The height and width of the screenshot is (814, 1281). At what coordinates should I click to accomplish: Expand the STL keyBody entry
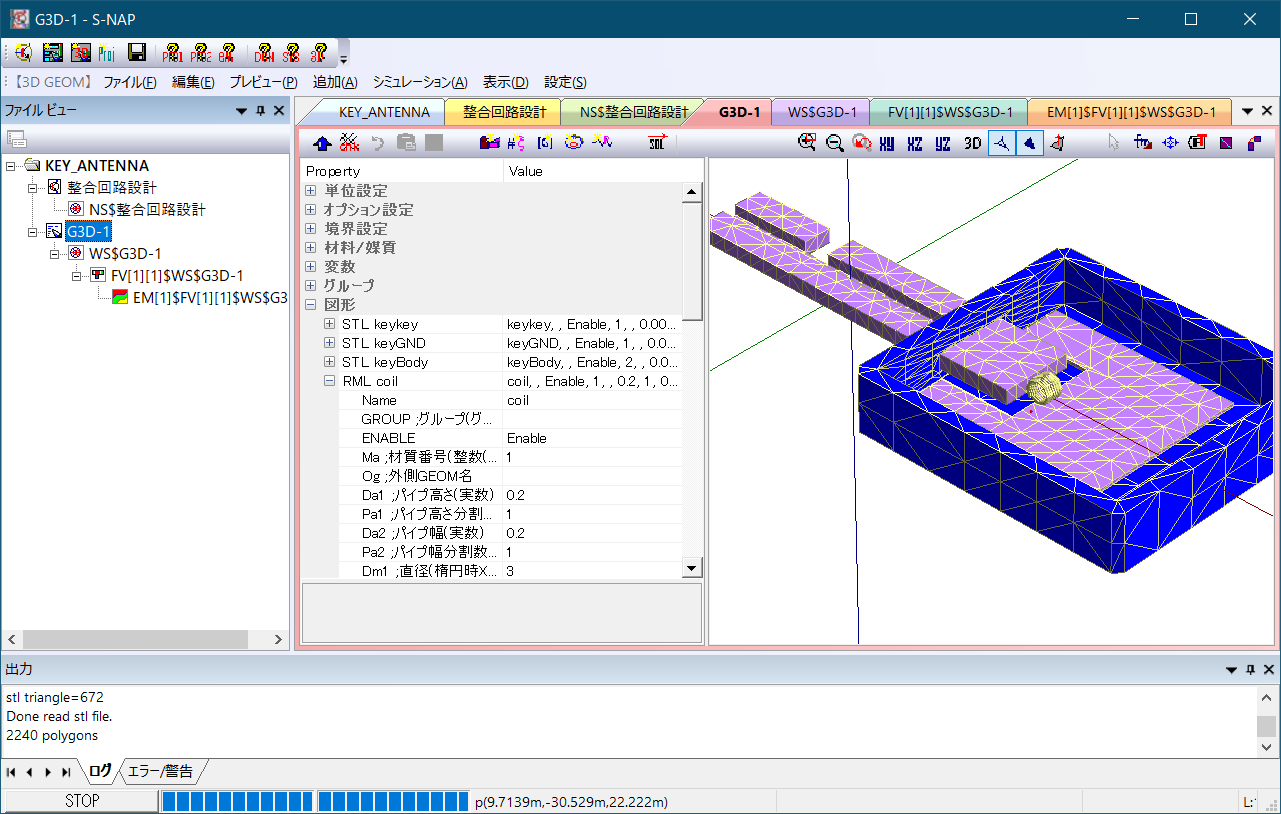(x=329, y=362)
